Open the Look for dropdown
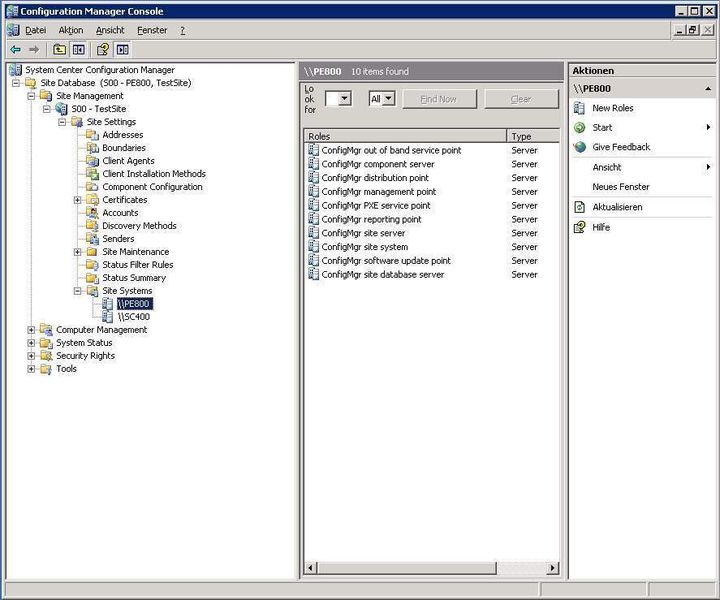Screen dimensions: 720x600 click(x=345, y=99)
